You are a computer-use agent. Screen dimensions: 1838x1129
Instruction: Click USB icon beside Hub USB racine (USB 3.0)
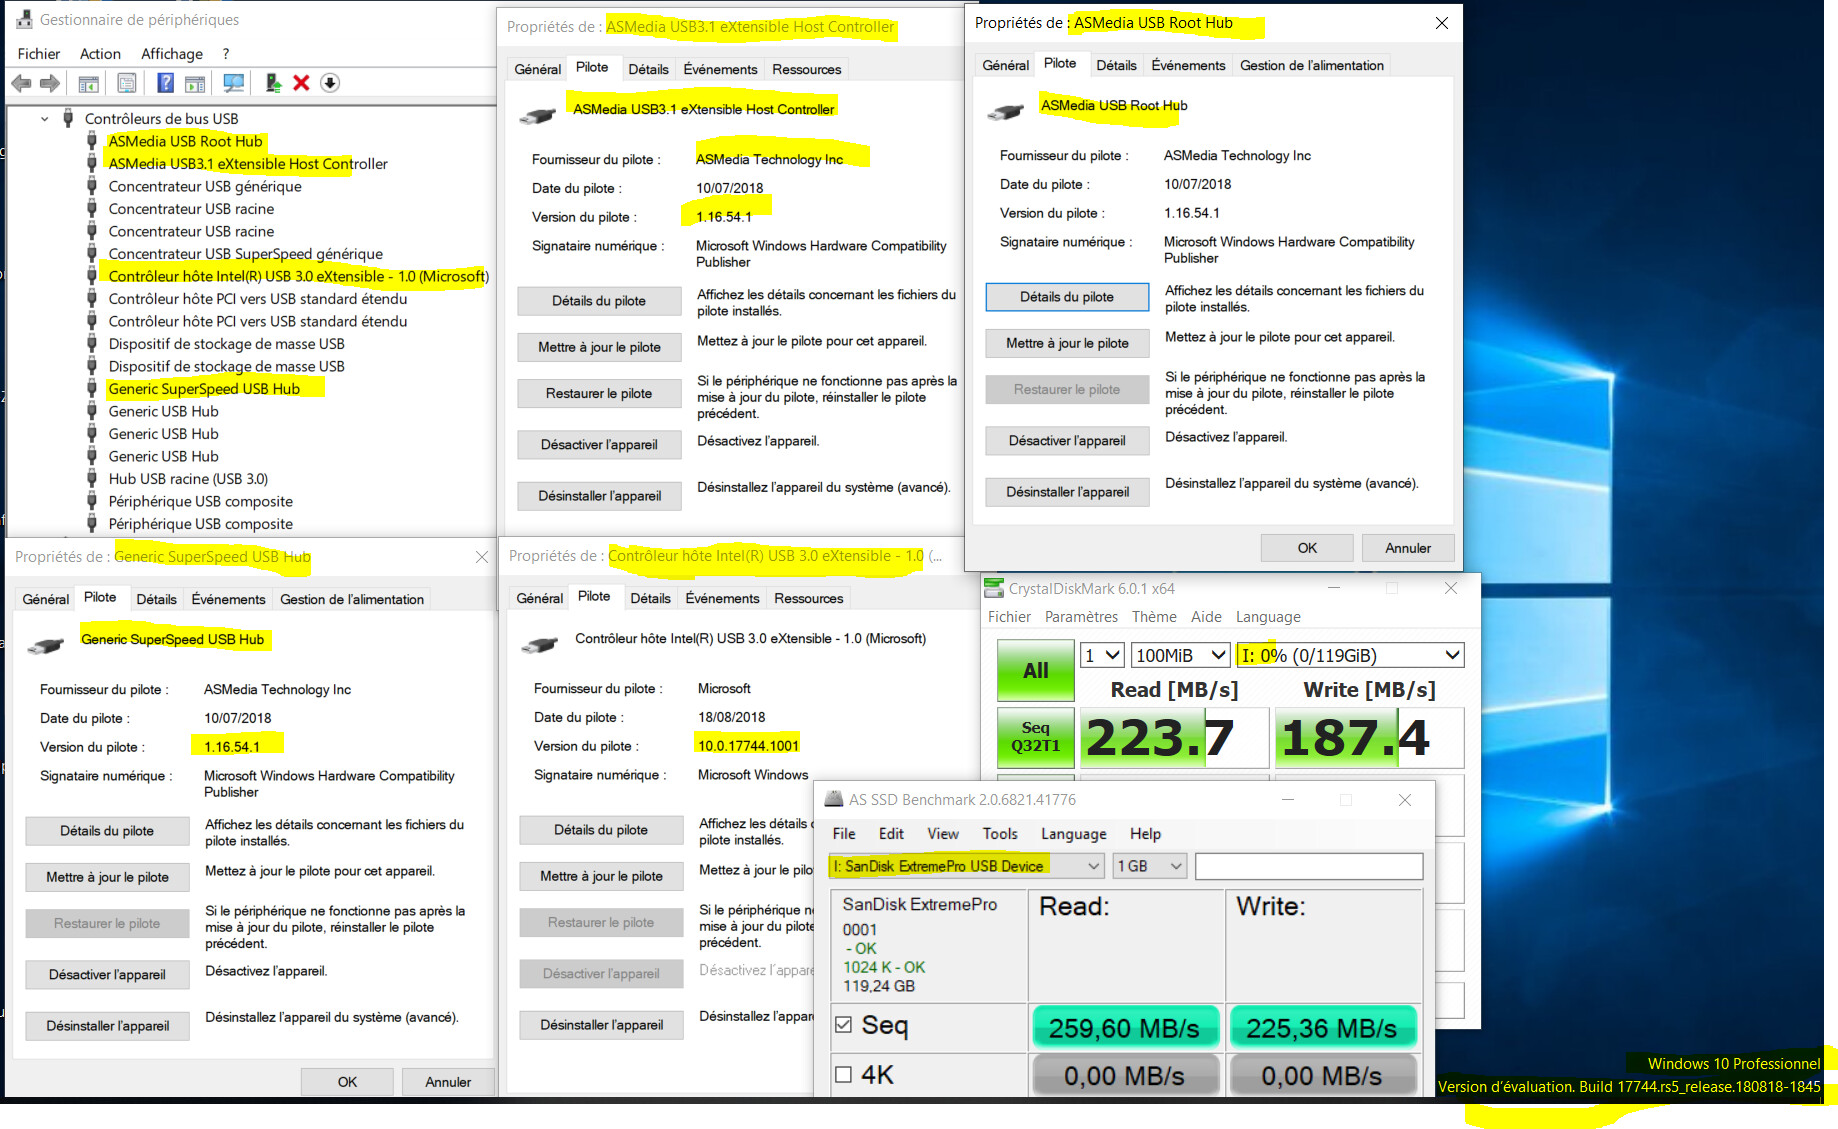point(92,479)
